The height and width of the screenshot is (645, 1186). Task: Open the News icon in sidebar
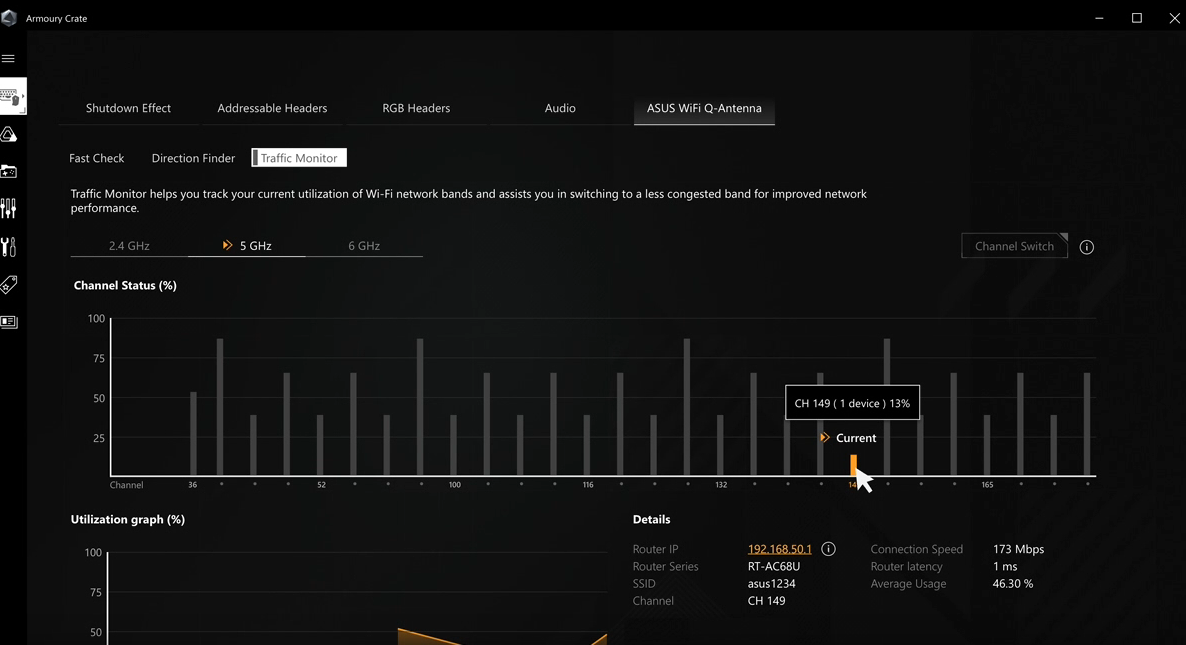[x=9, y=322]
